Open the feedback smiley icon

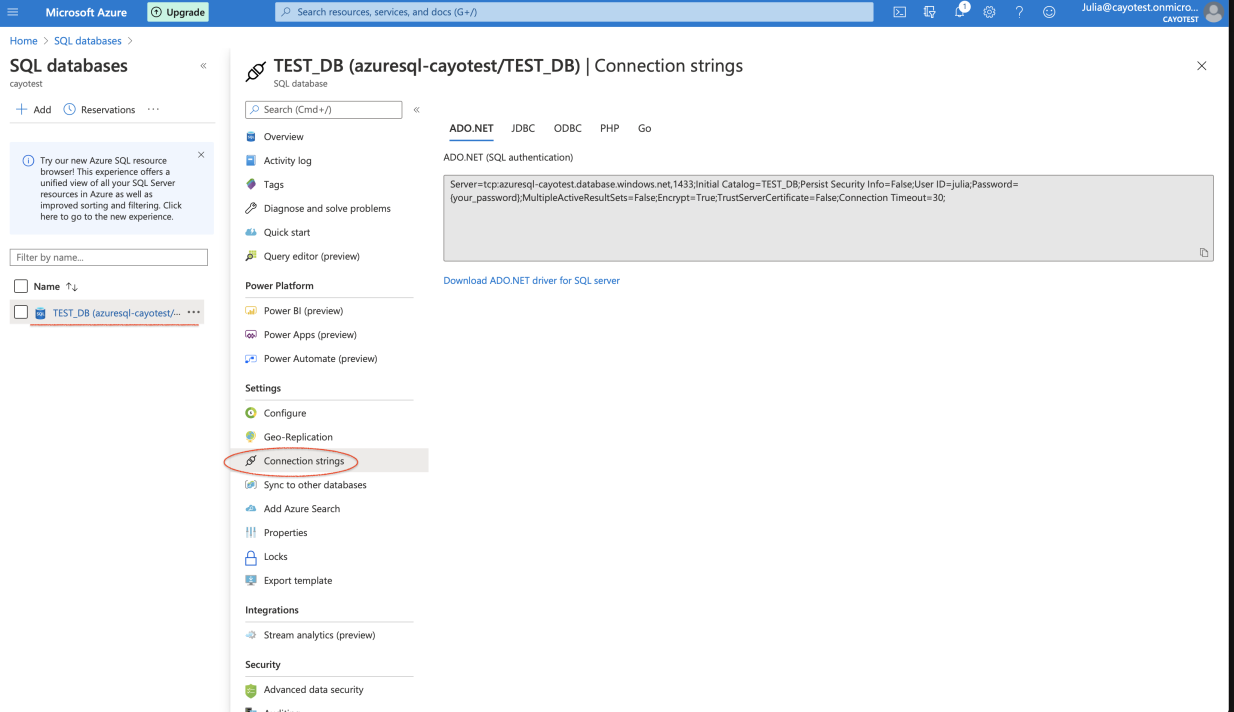coord(1049,12)
